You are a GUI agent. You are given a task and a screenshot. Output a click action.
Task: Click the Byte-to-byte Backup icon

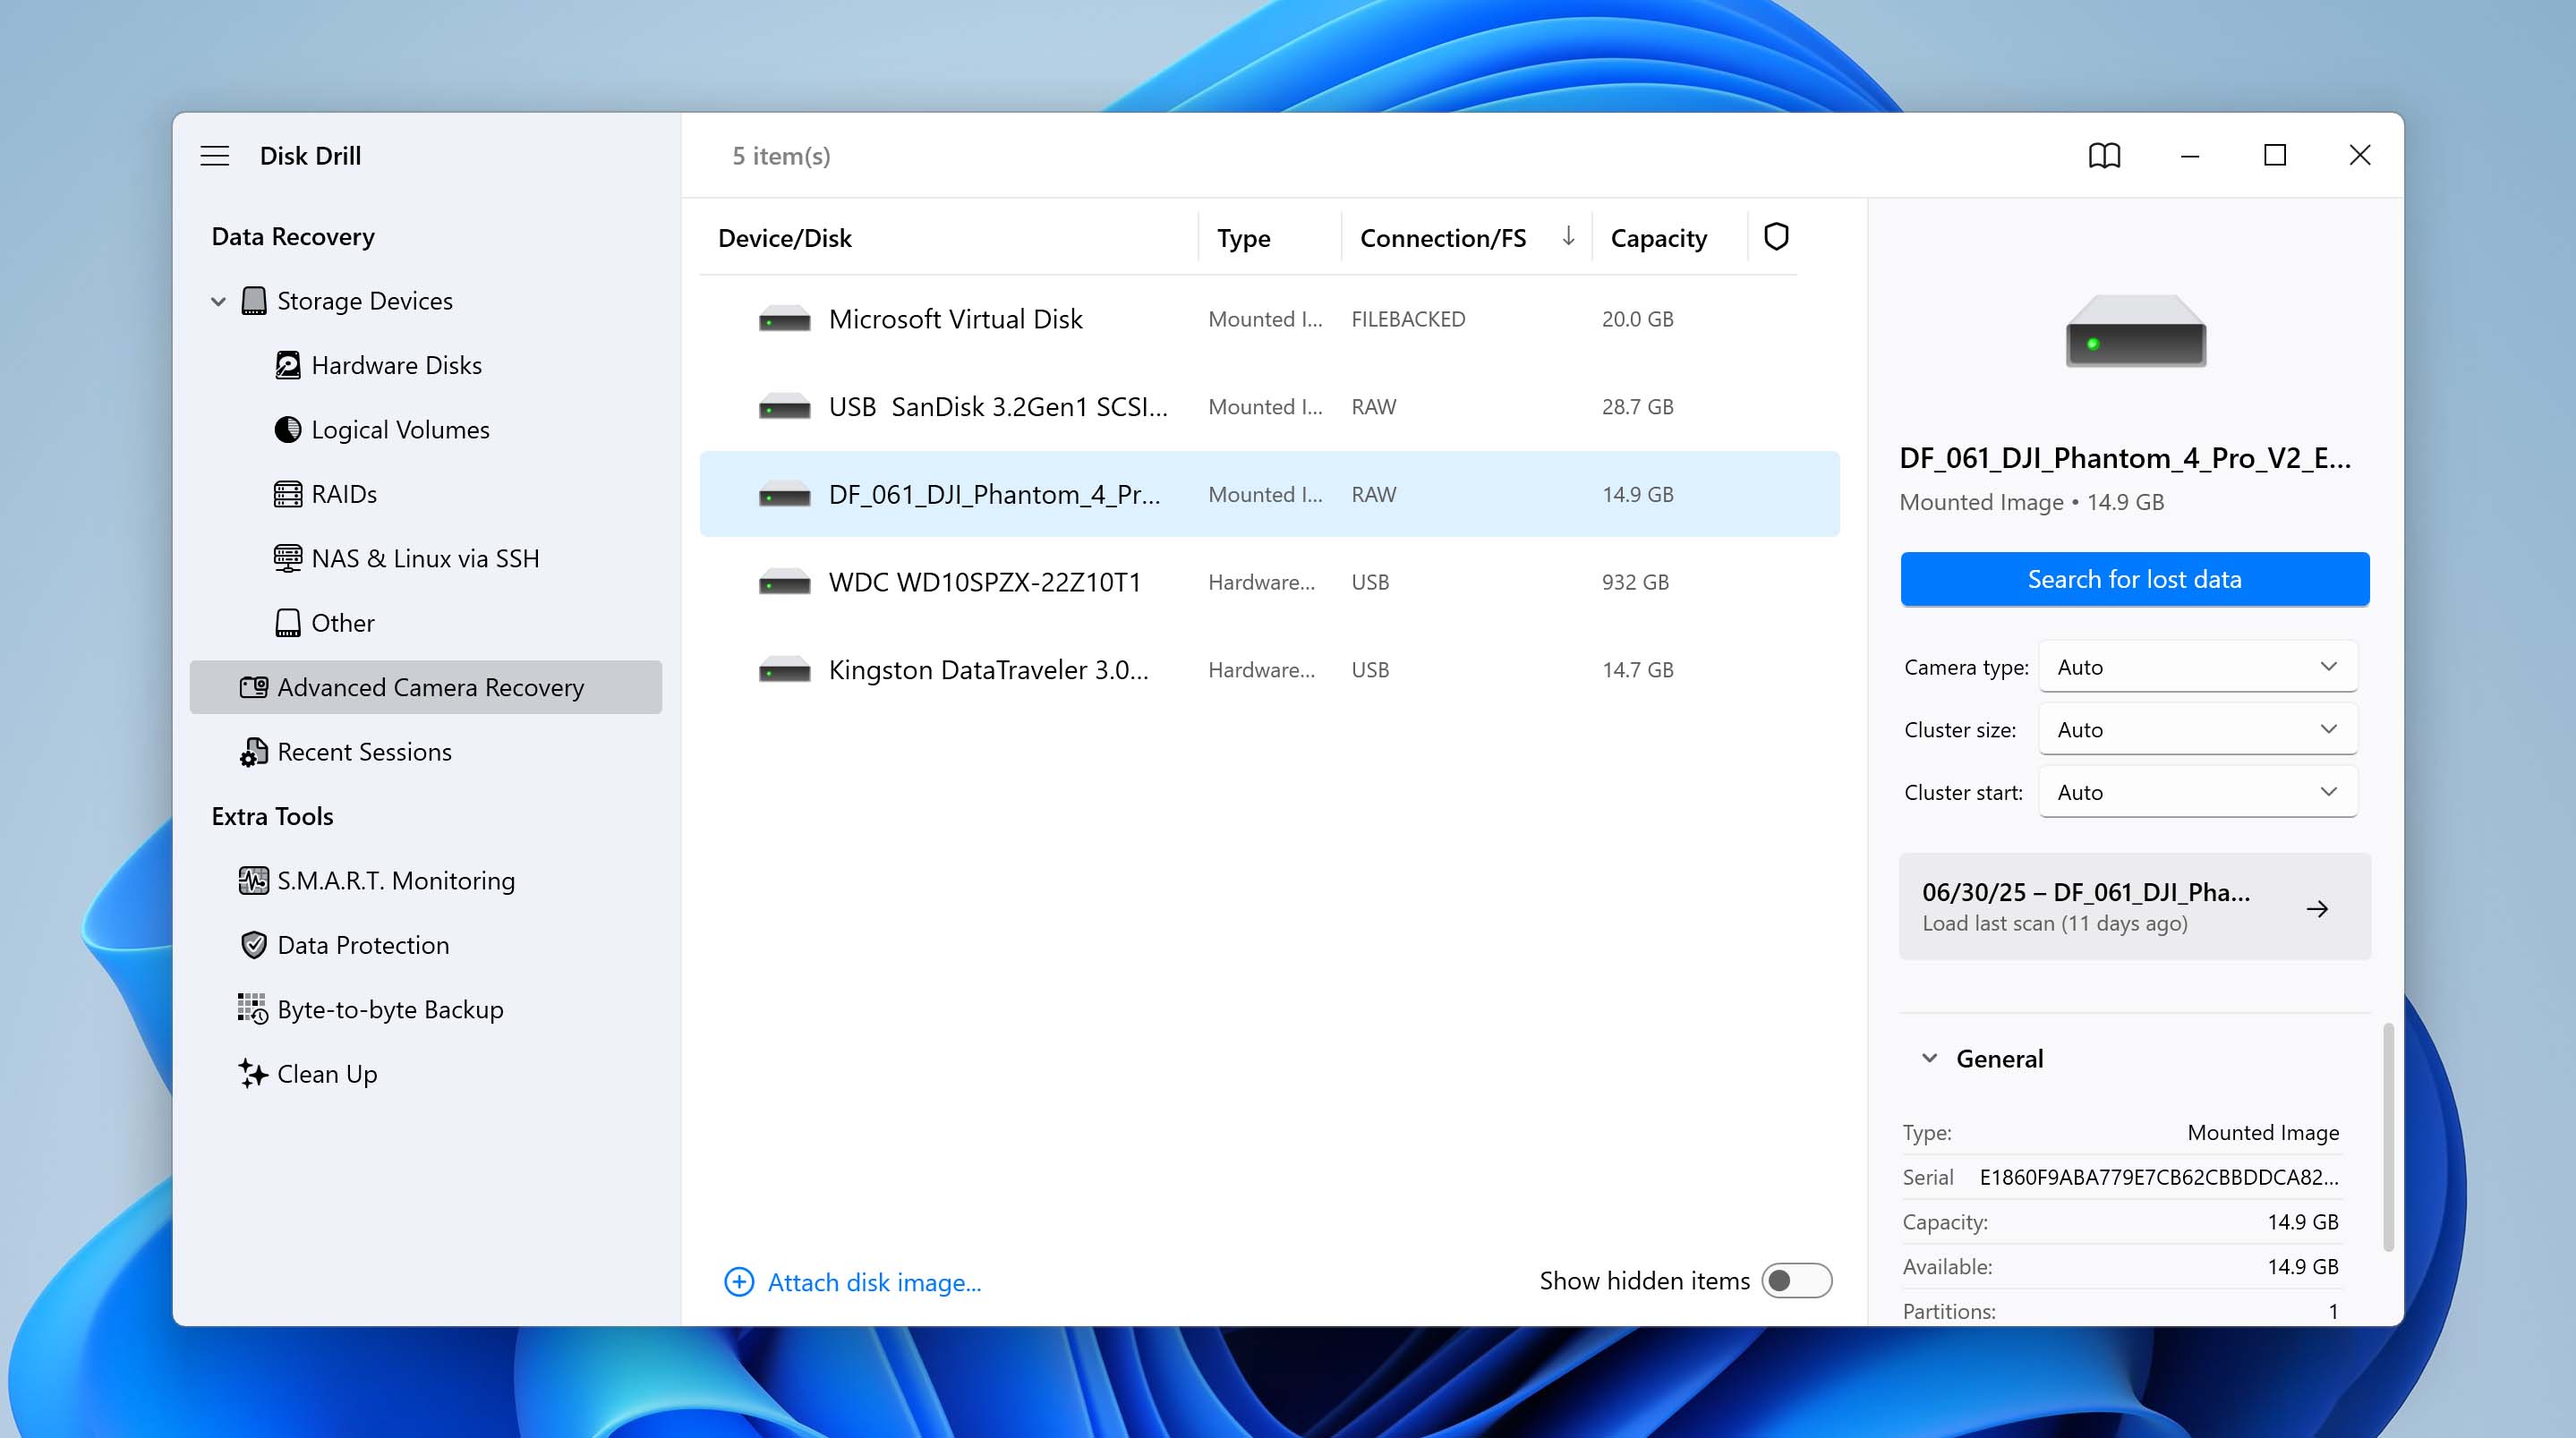point(252,1009)
